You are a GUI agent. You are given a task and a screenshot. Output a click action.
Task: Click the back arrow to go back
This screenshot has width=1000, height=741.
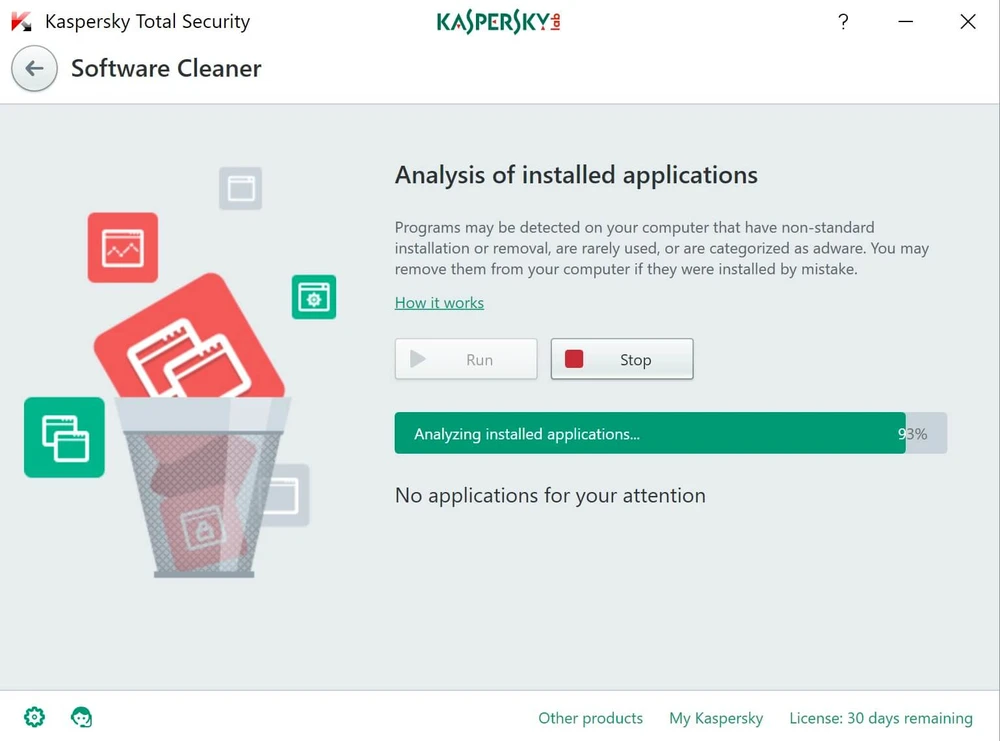[x=34, y=69]
